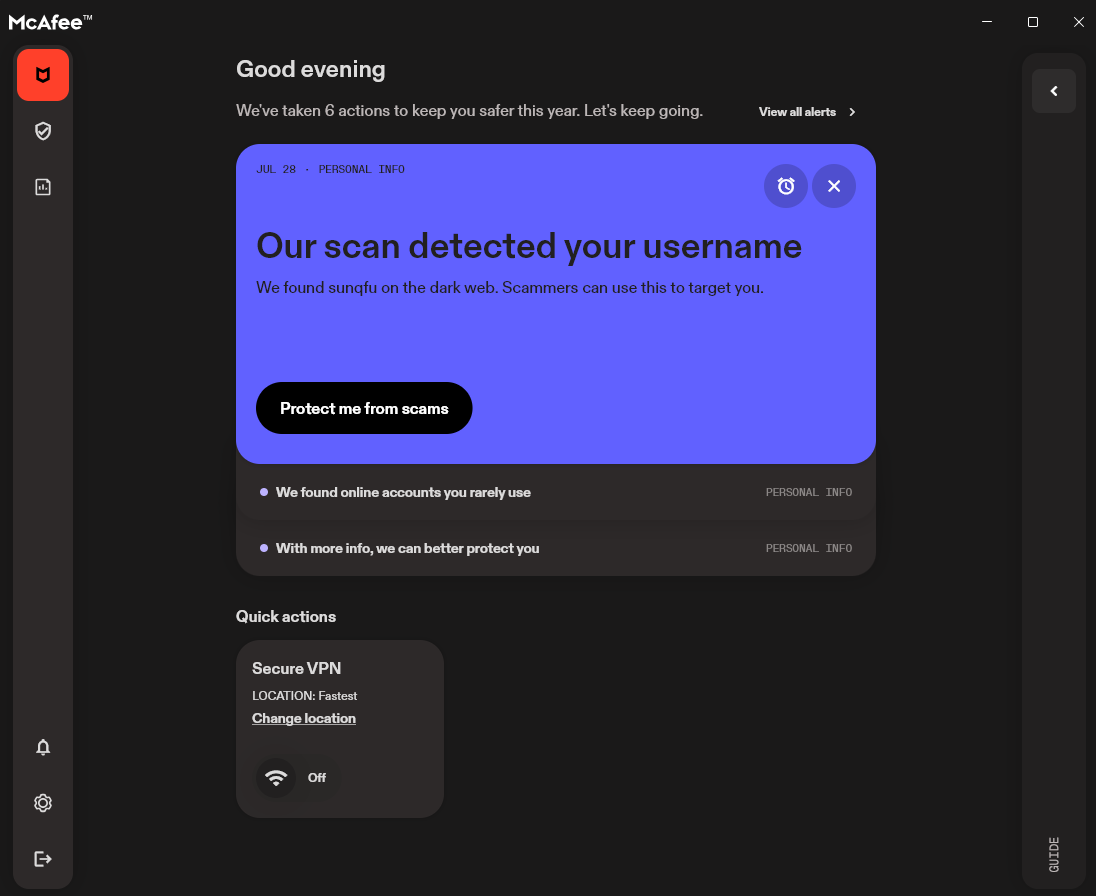Open the McAfee home shield icon
The width and height of the screenshot is (1096, 896).
[x=43, y=75]
